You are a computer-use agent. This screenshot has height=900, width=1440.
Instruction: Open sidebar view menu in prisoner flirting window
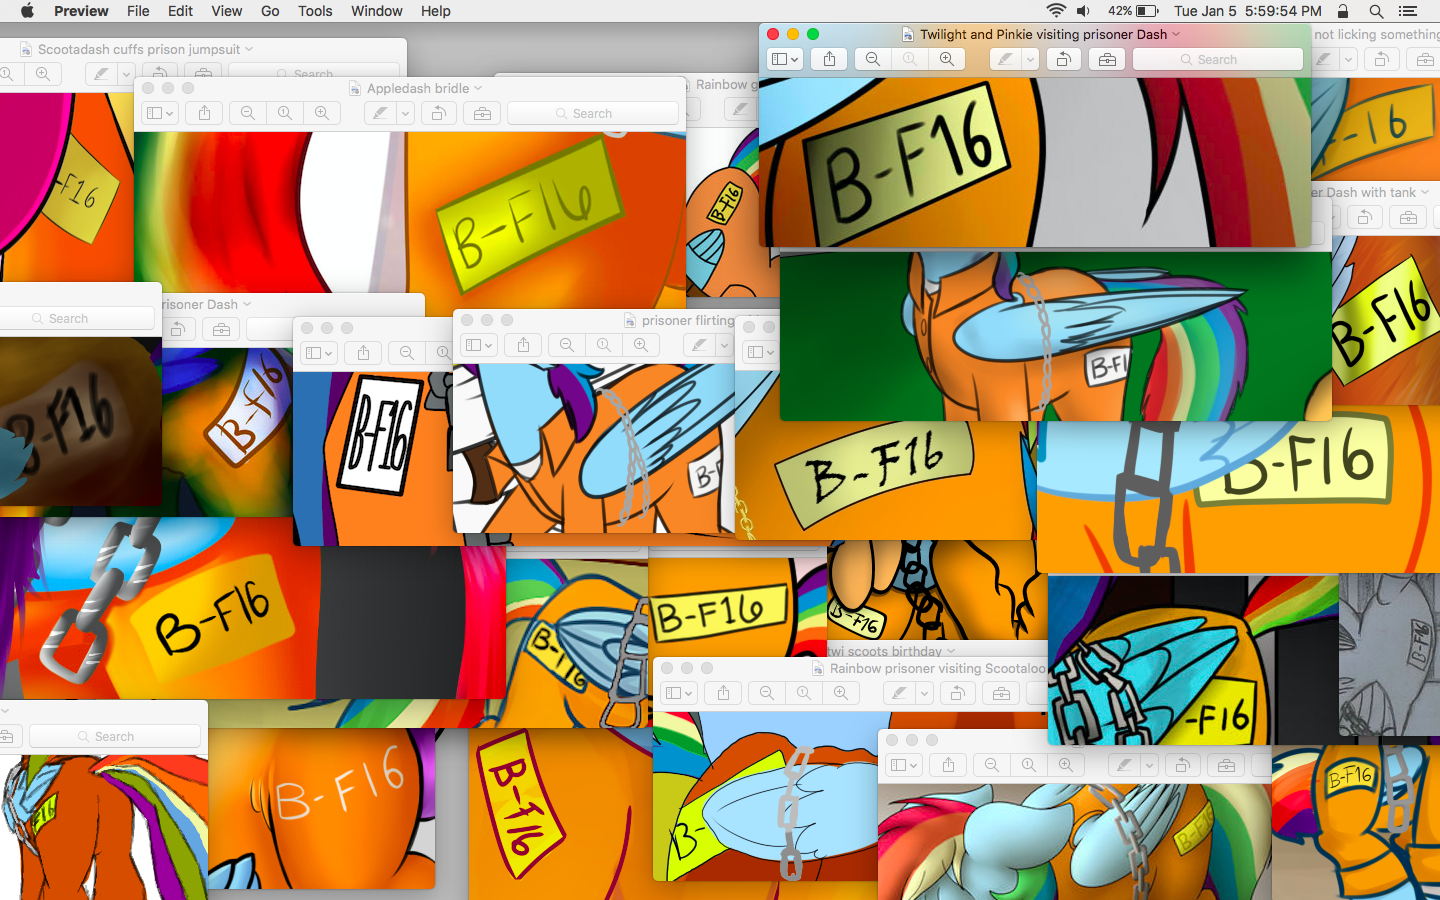click(x=479, y=345)
